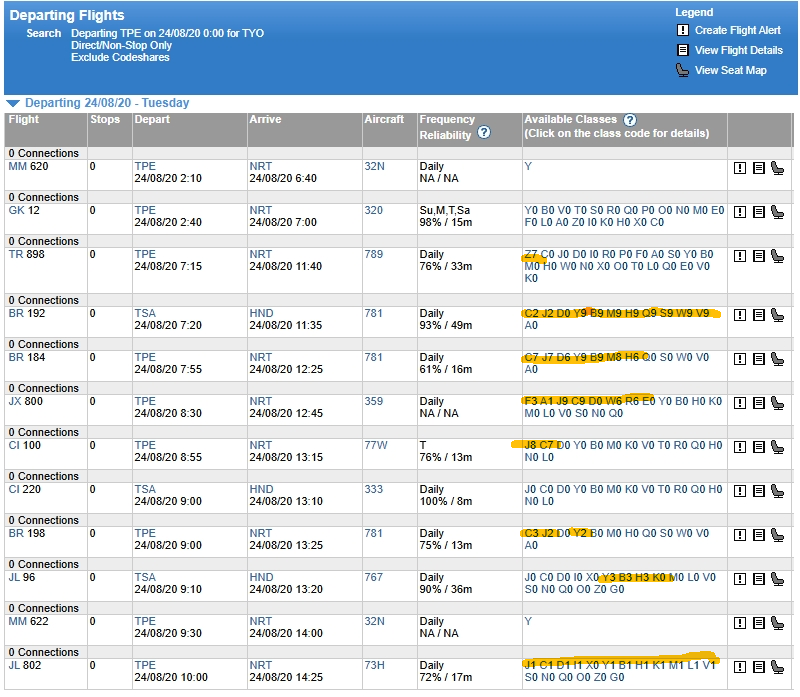View seat map for JX 800
800x697 pixels.
[778, 403]
